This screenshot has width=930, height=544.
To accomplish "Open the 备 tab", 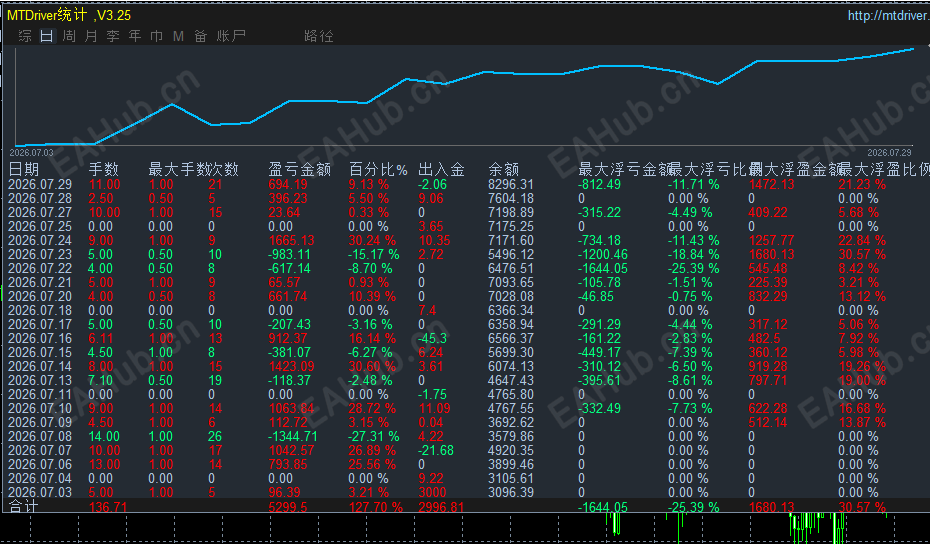I will [200, 36].
